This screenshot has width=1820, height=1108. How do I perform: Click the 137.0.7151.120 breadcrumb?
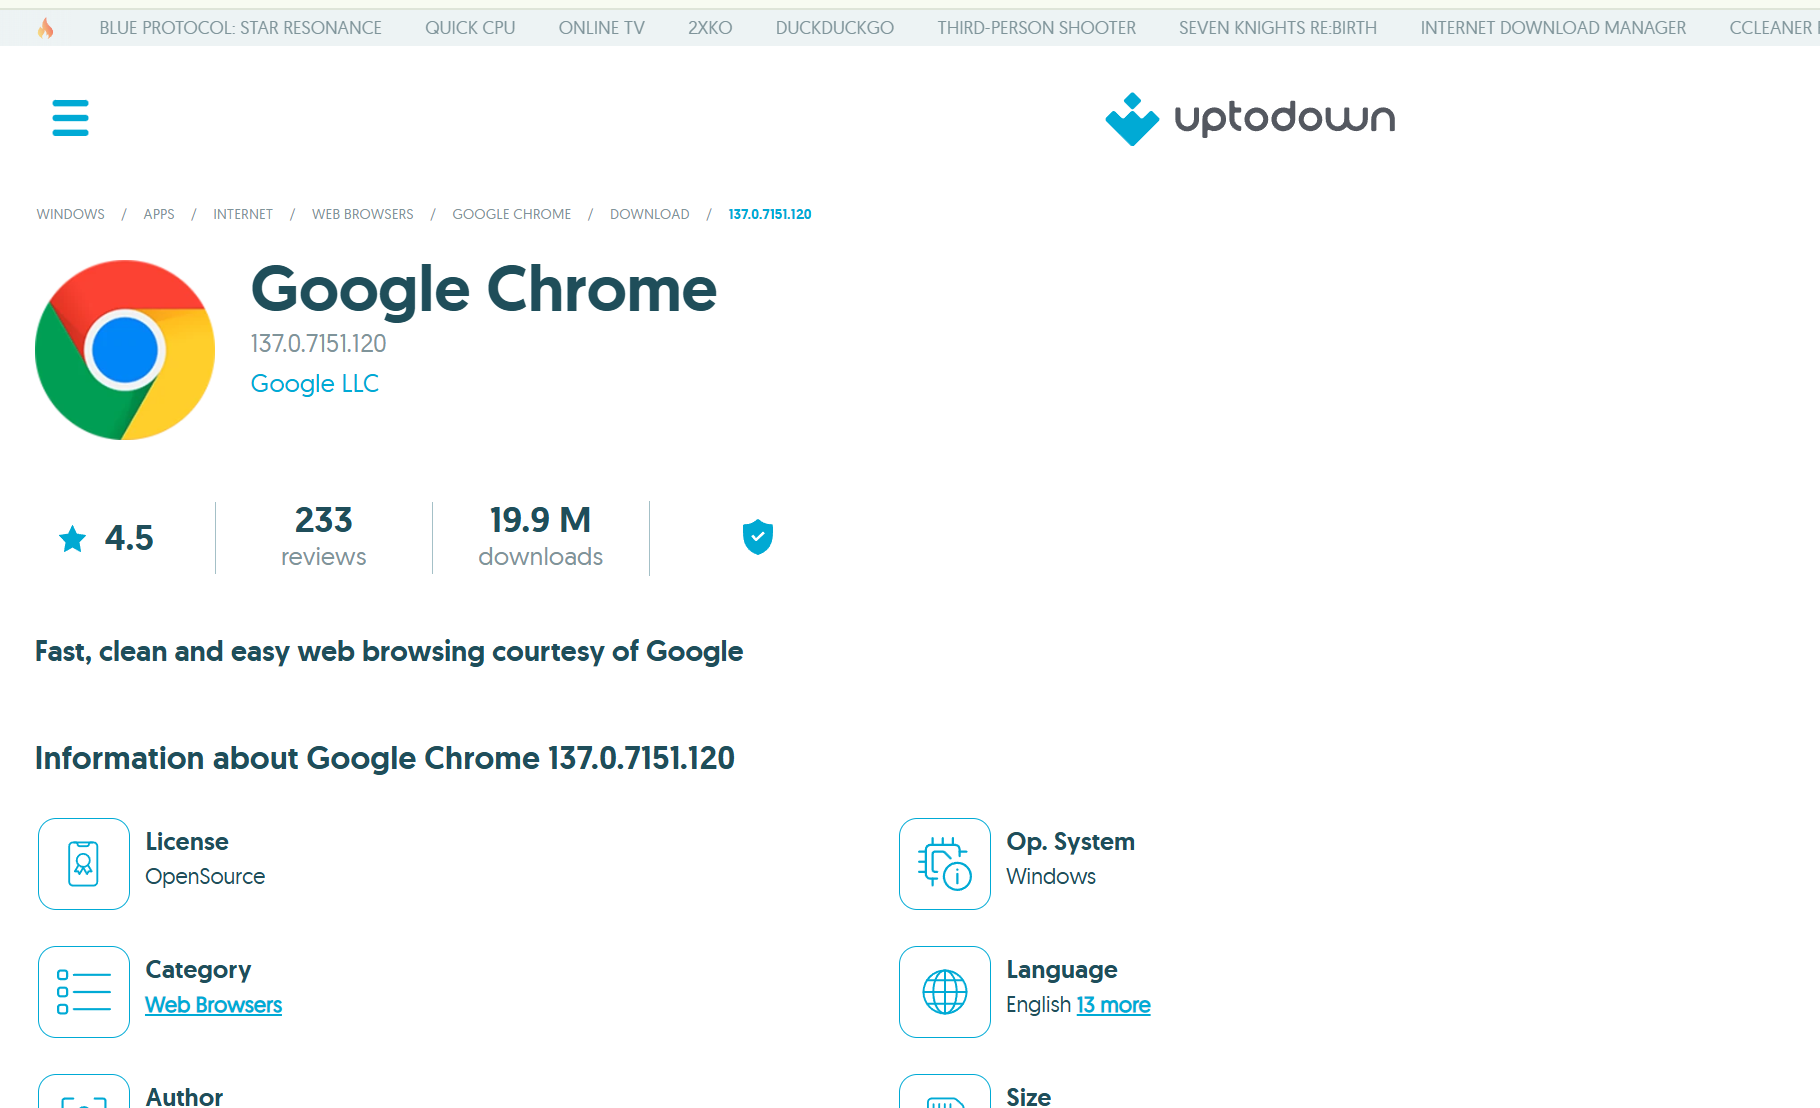(770, 214)
